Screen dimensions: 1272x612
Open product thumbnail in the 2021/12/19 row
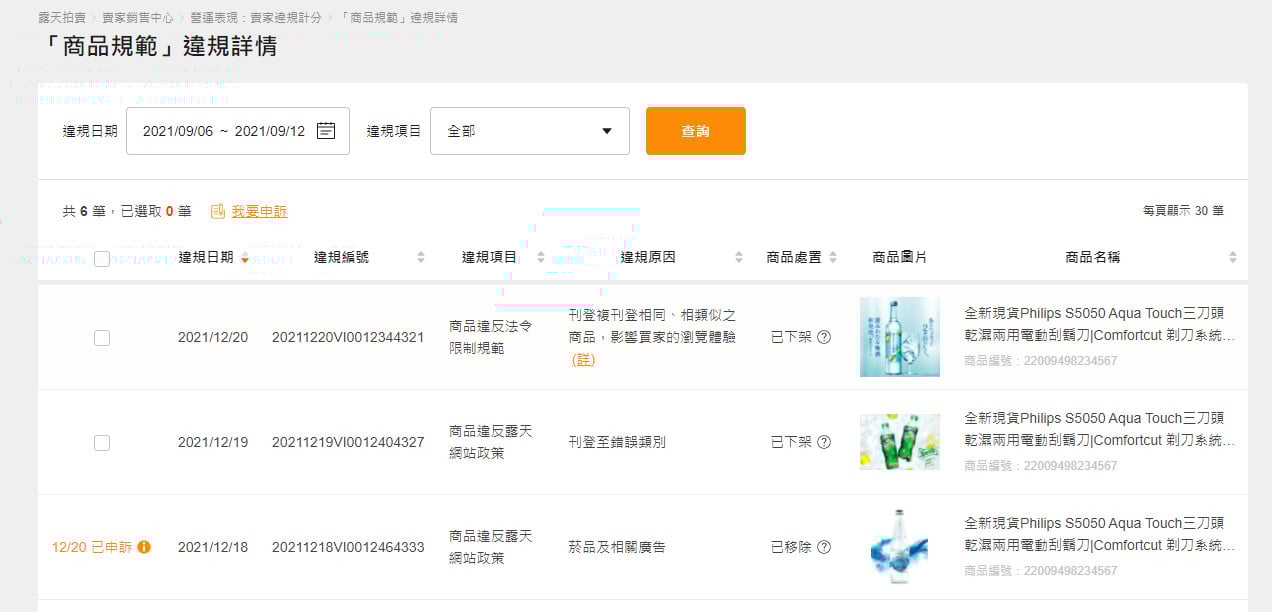pos(899,442)
